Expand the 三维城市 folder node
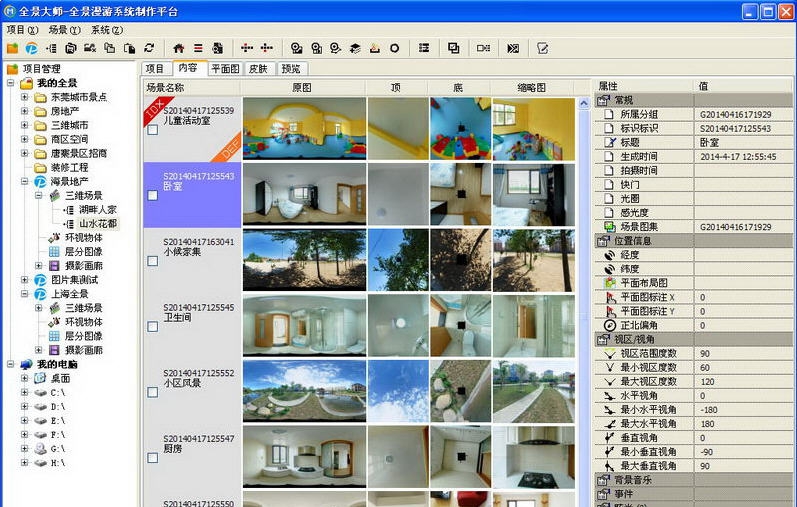Screen dimensions: 797x507 pos(24,125)
